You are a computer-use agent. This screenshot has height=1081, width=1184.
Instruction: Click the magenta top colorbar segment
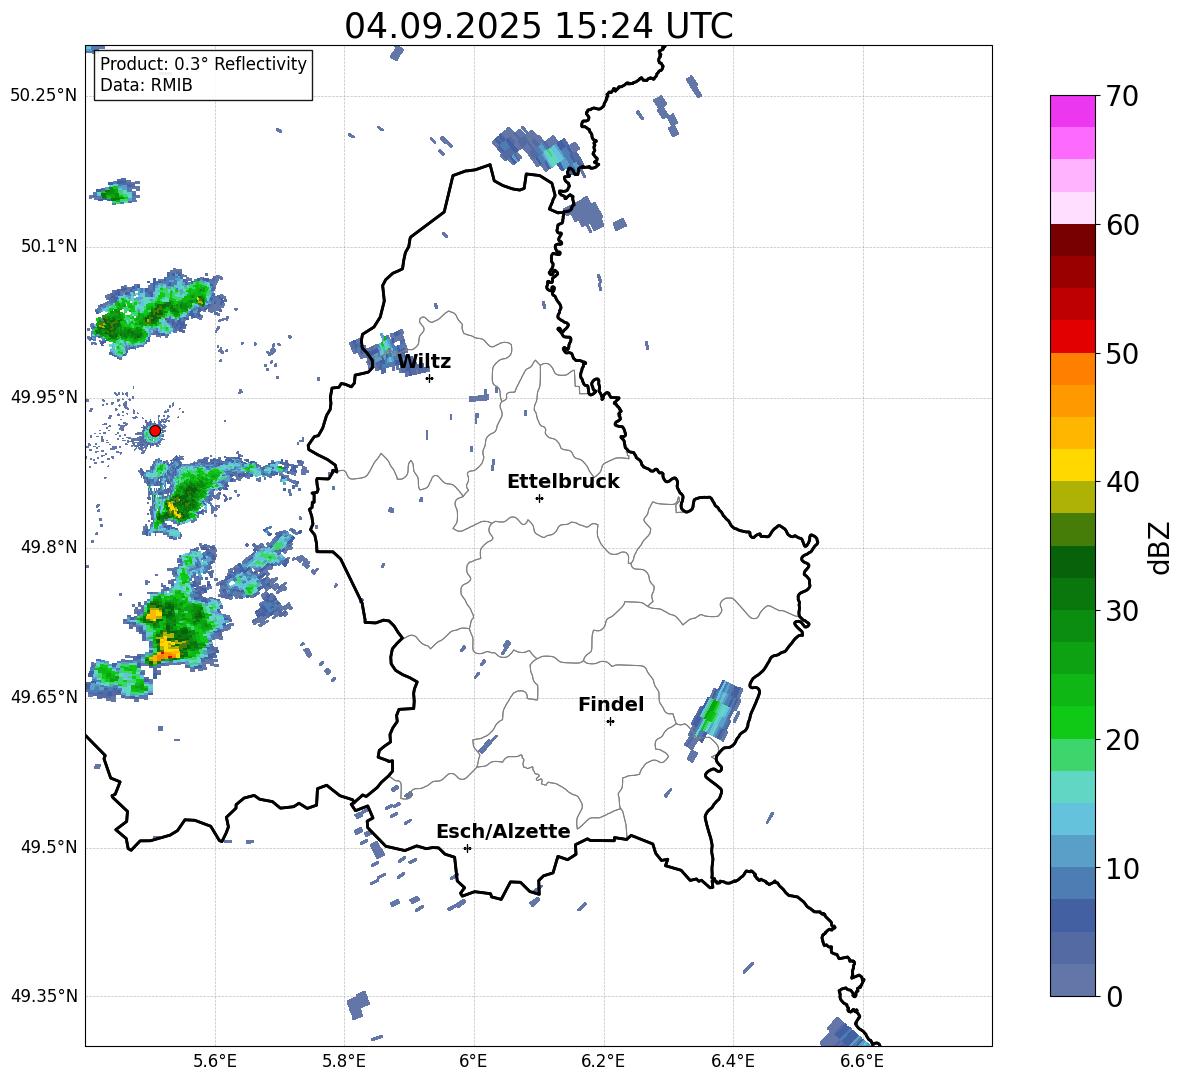pyautogui.click(x=1072, y=111)
